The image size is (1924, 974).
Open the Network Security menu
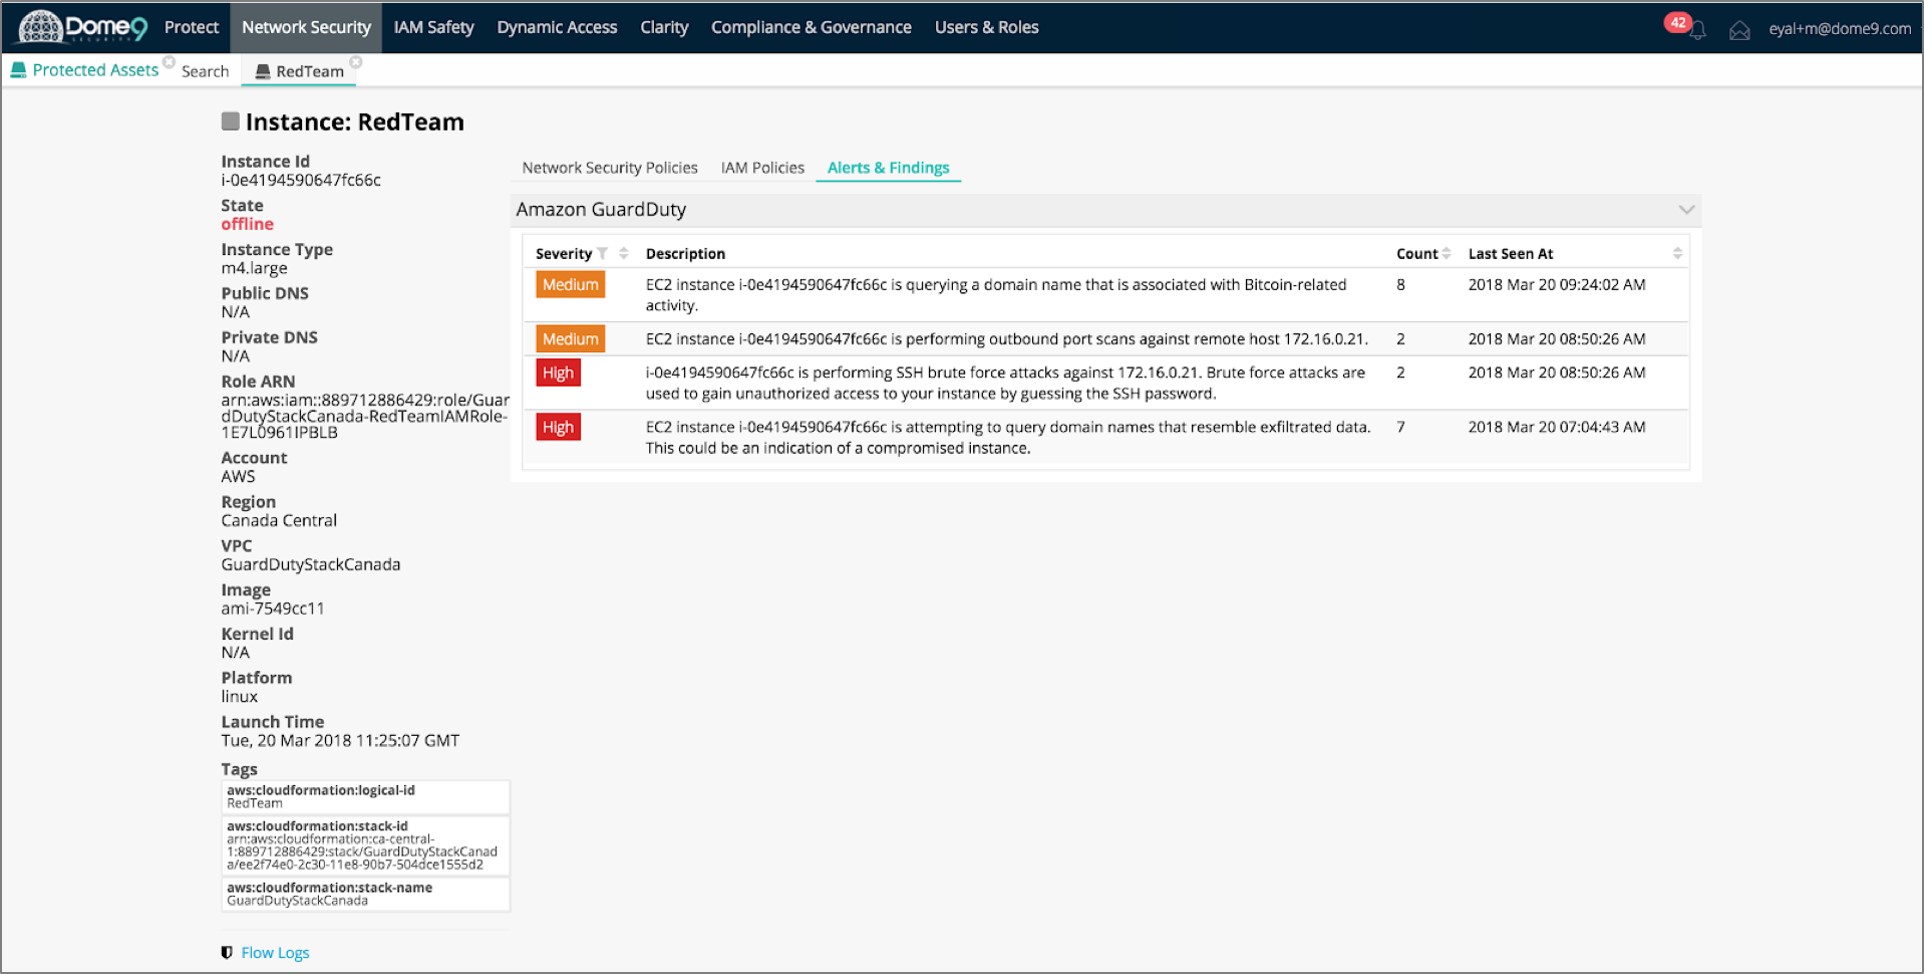306,27
